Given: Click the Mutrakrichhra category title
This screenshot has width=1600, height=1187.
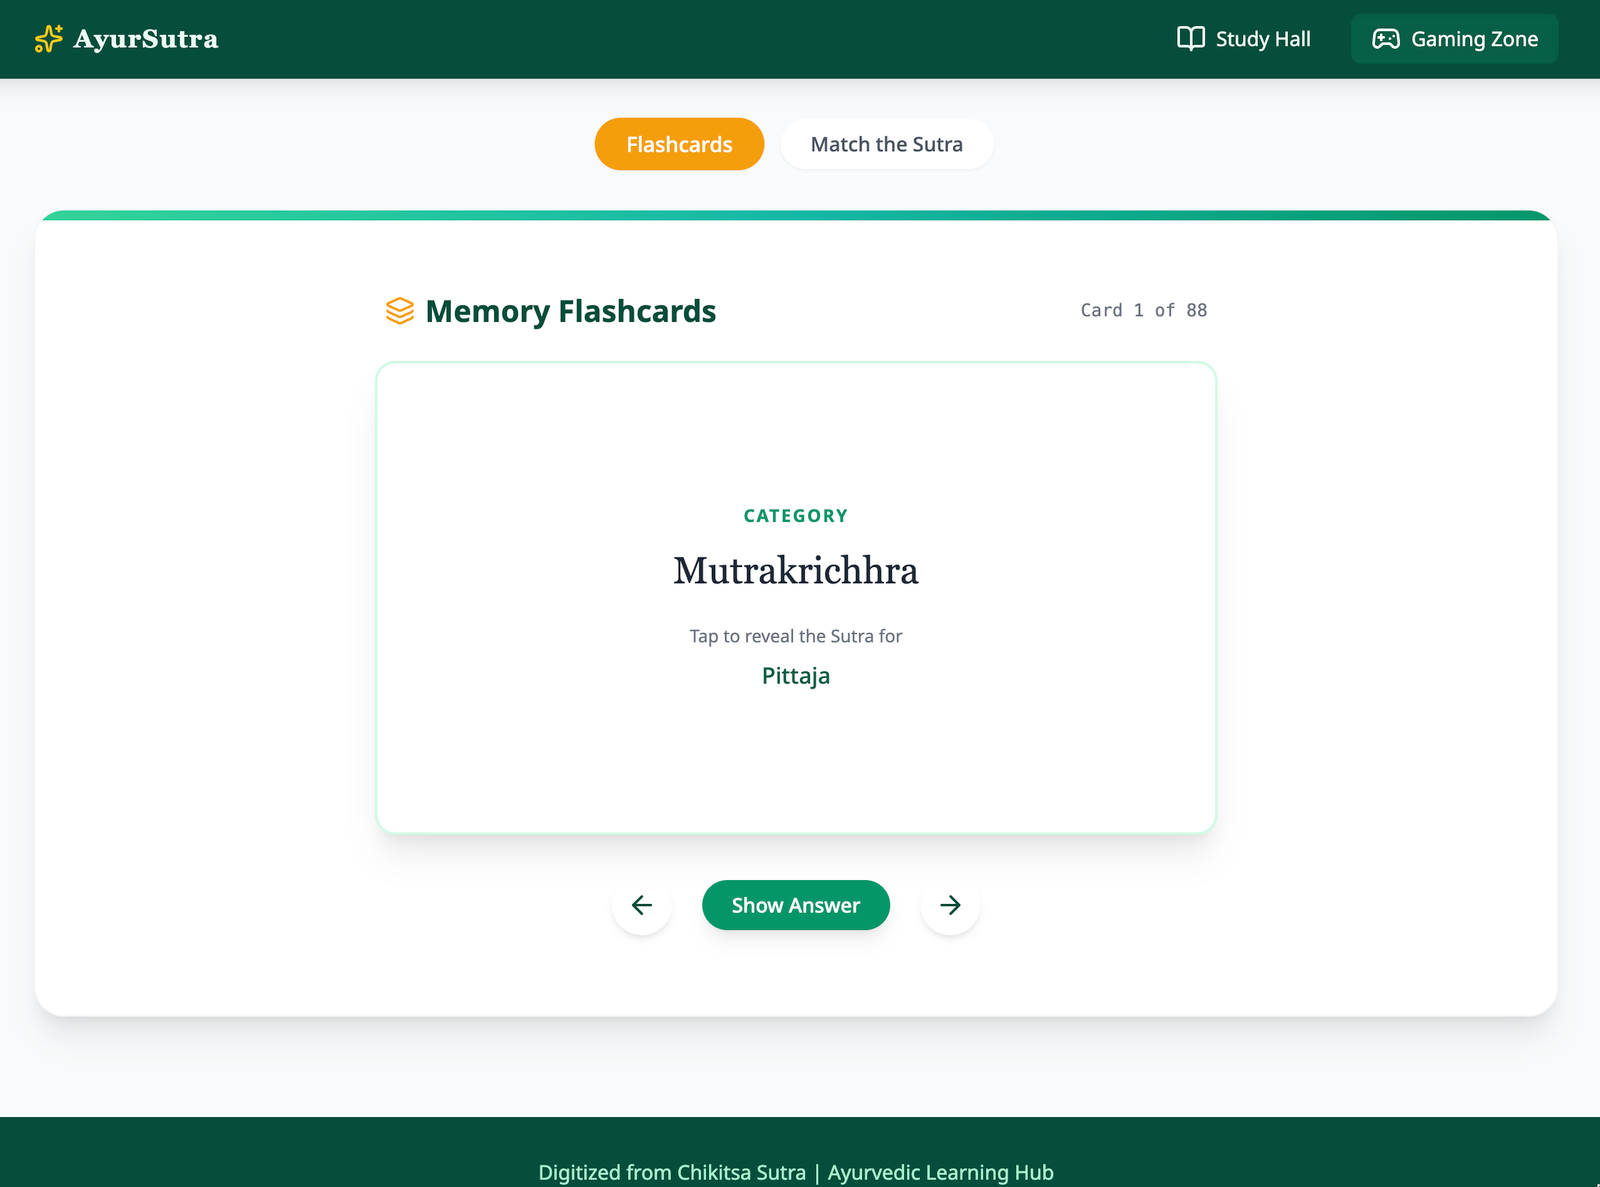Looking at the screenshot, I should point(796,571).
